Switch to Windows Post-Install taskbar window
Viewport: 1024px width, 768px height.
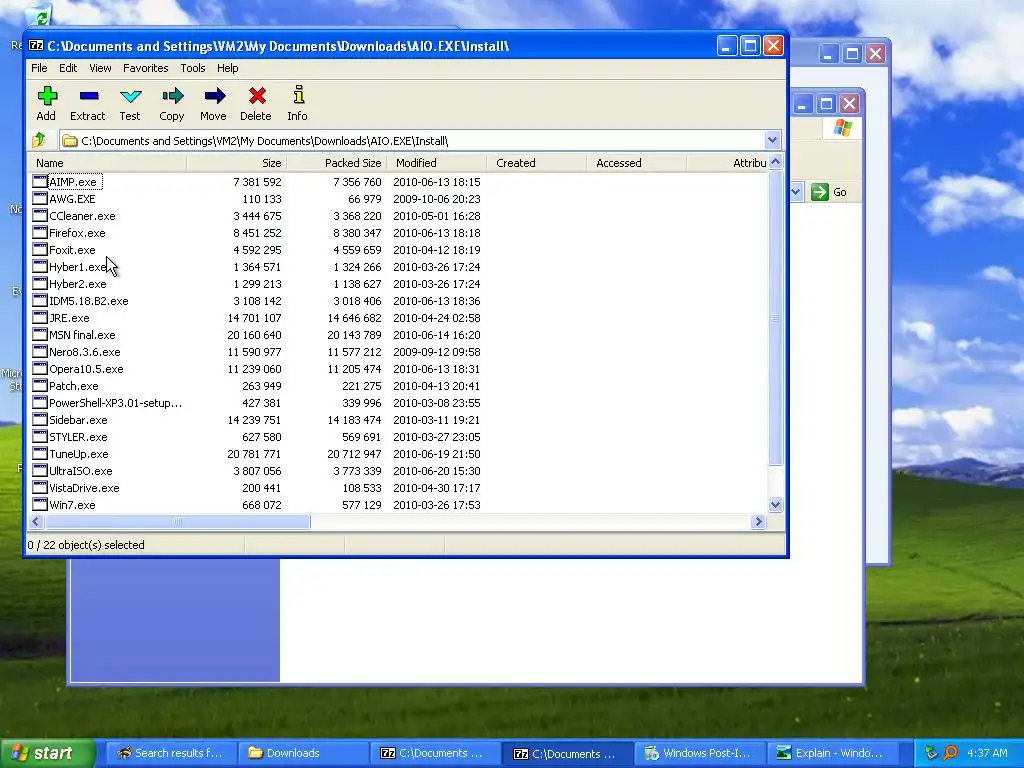698,753
